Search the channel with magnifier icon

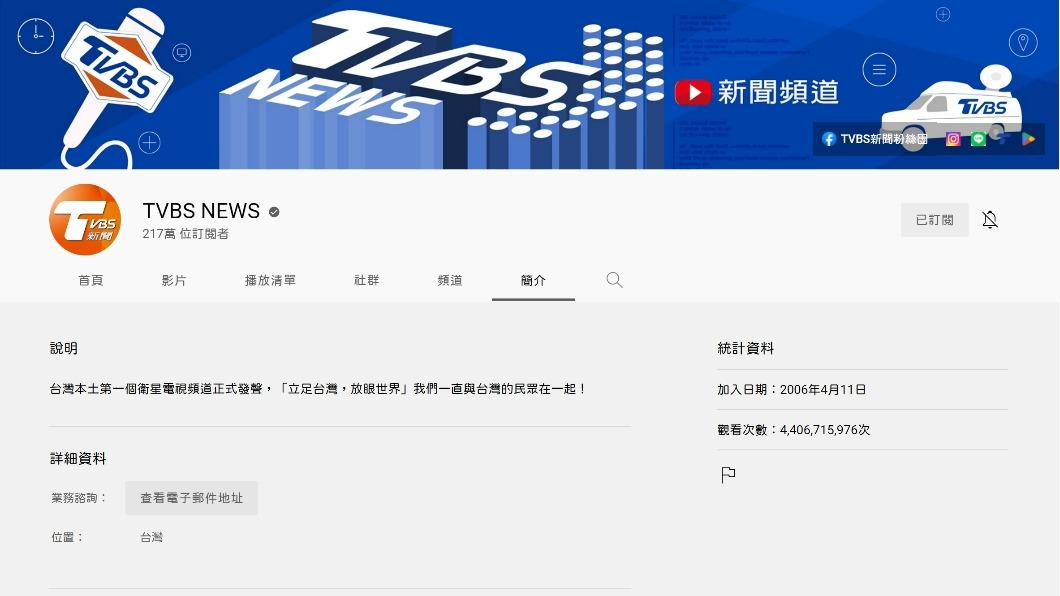point(614,280)
